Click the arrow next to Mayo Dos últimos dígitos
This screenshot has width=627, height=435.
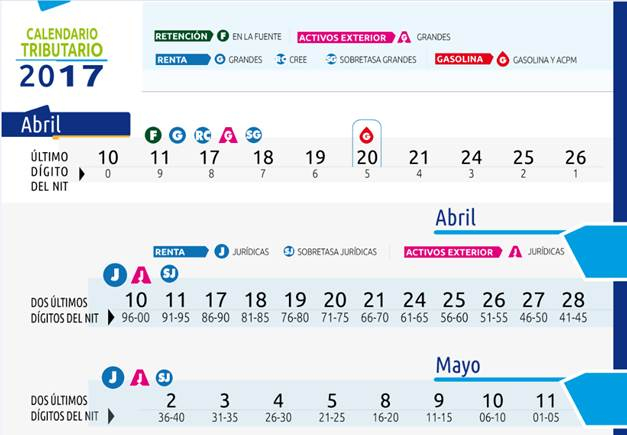pos(111,416)
